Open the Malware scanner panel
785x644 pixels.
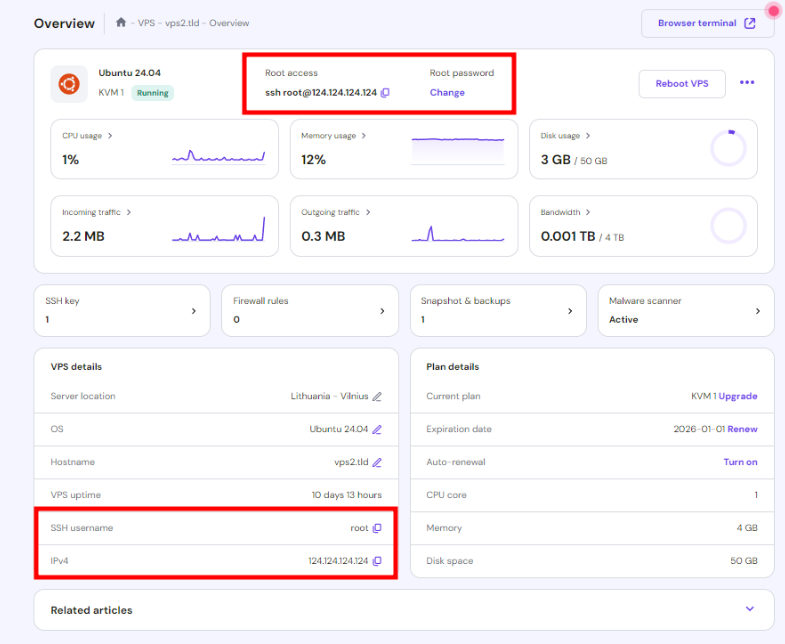(685, 310)
